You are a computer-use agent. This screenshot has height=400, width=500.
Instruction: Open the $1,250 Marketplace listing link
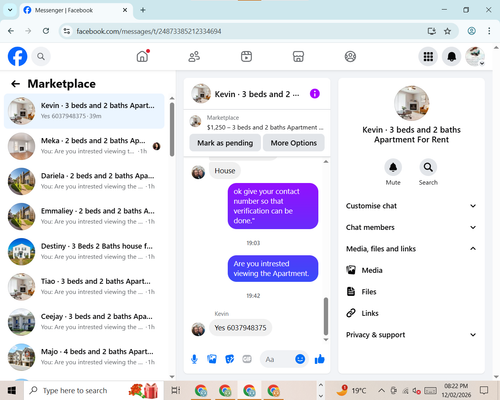coord(257,122)
